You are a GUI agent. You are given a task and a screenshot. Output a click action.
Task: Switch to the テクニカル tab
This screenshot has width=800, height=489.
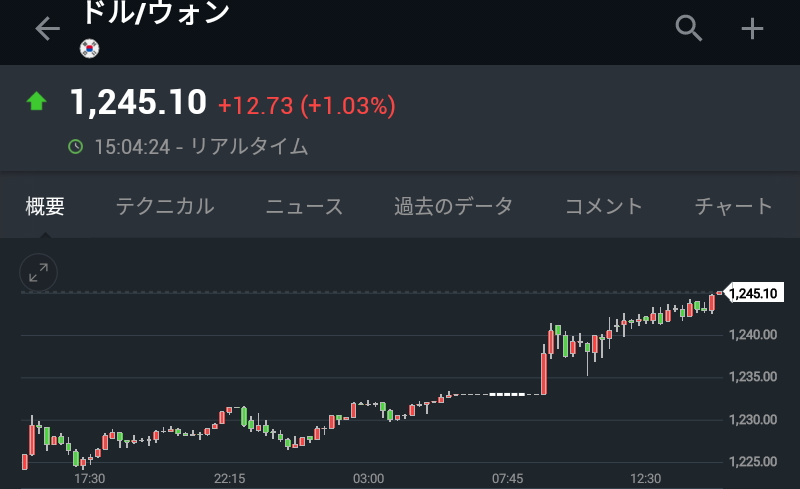[x=165, y=207]
